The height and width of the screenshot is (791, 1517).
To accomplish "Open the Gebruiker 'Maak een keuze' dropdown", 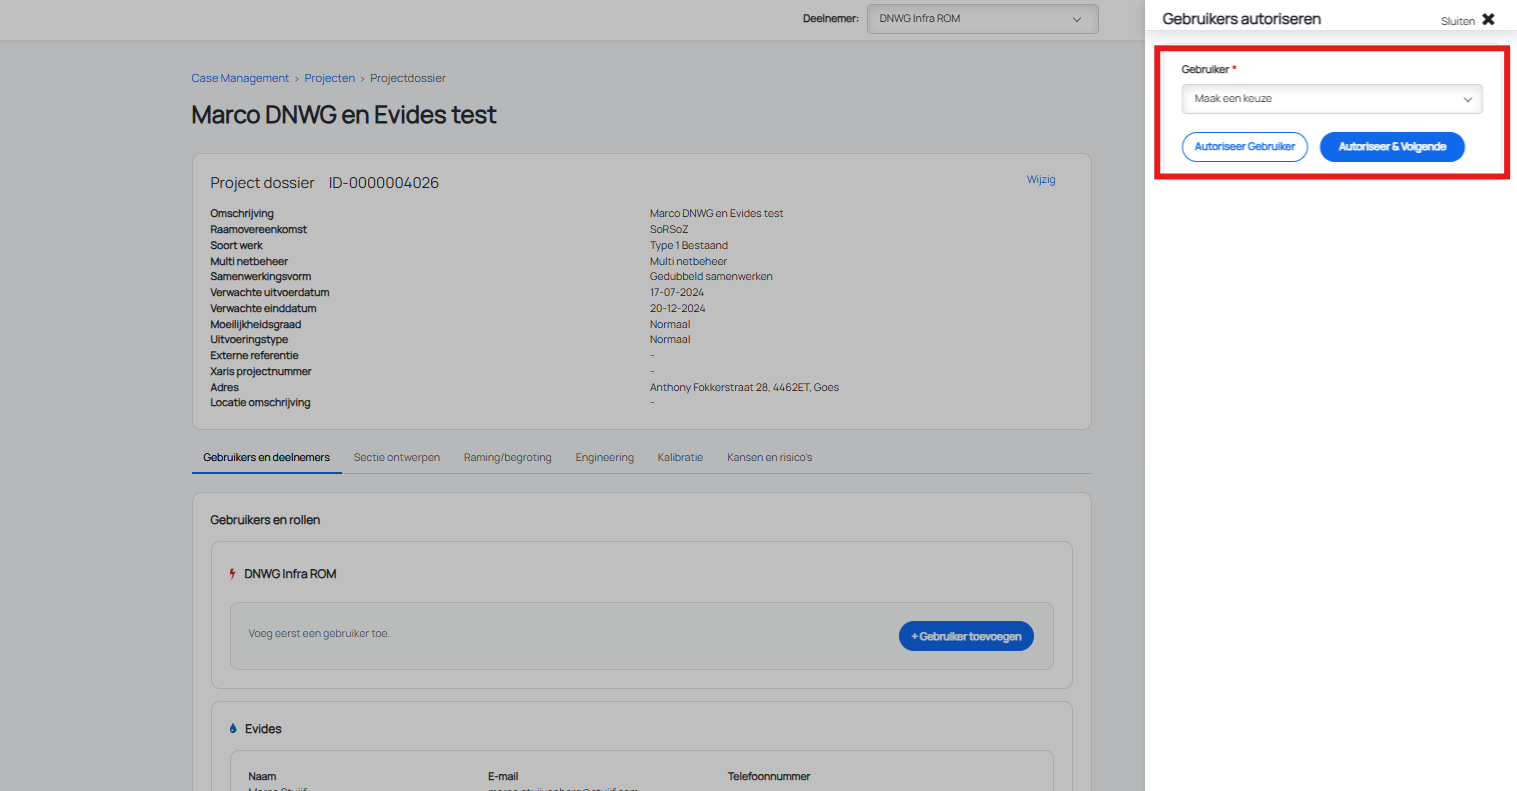I will coord(1332,99).
